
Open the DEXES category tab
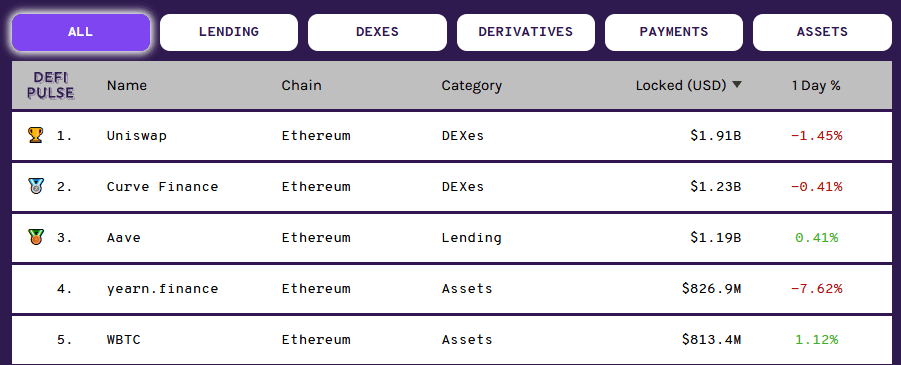(x=377, y=32)
